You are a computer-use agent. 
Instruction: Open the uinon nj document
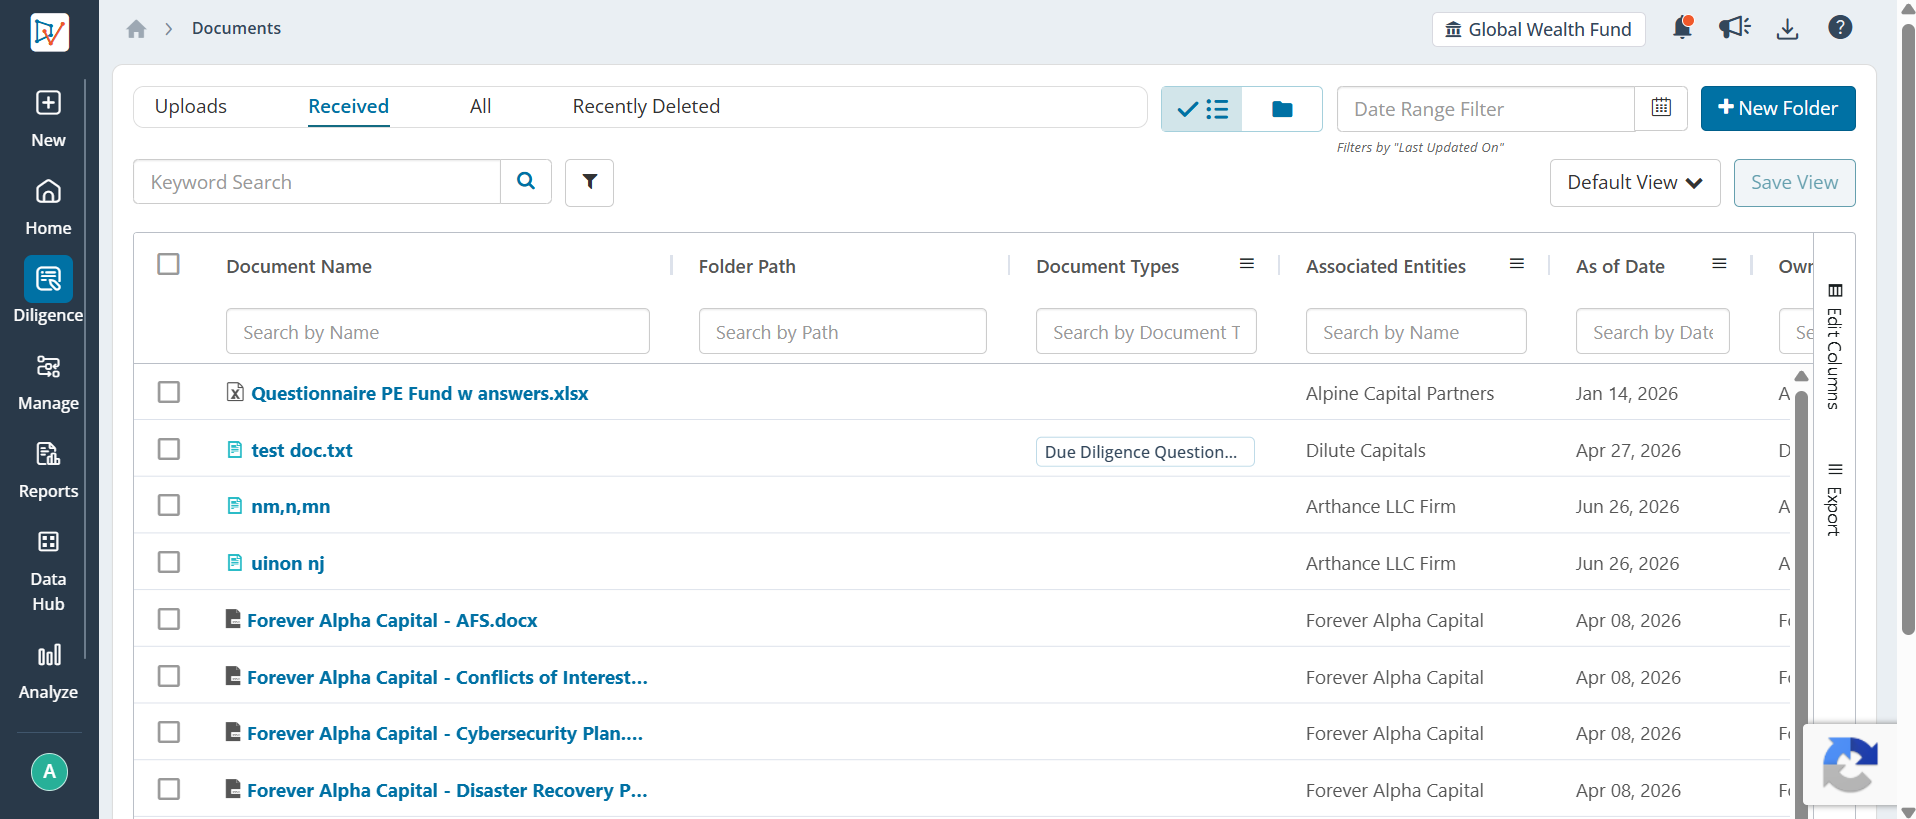(x=288, y=564)
